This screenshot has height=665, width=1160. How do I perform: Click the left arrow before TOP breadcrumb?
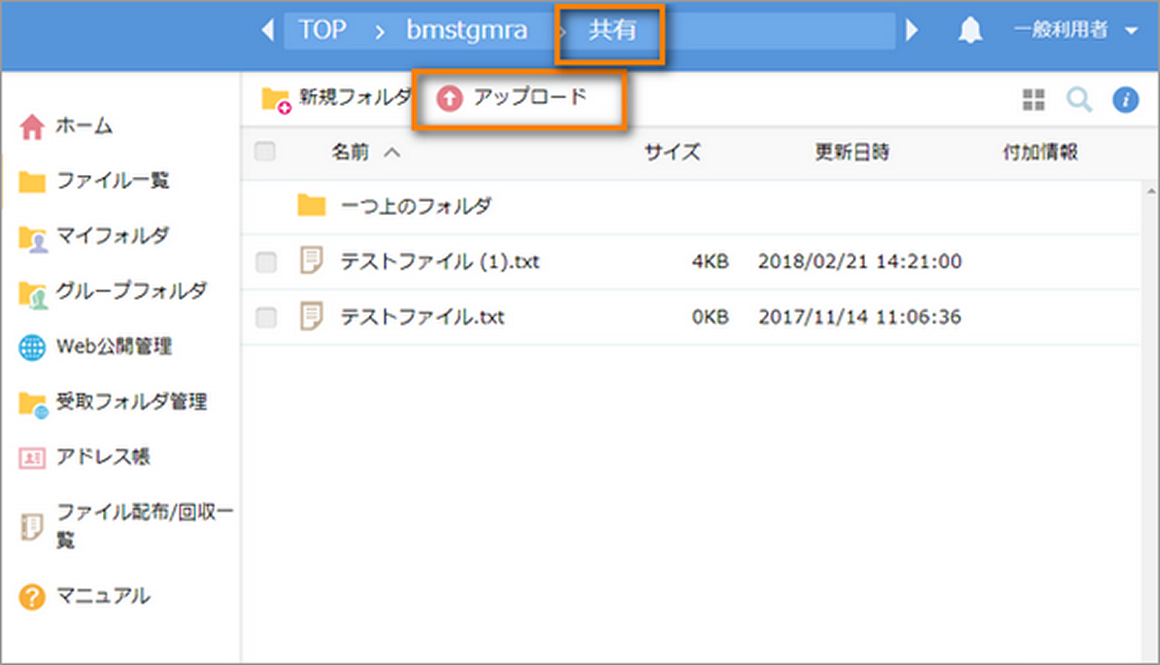[x=268, y=30]
